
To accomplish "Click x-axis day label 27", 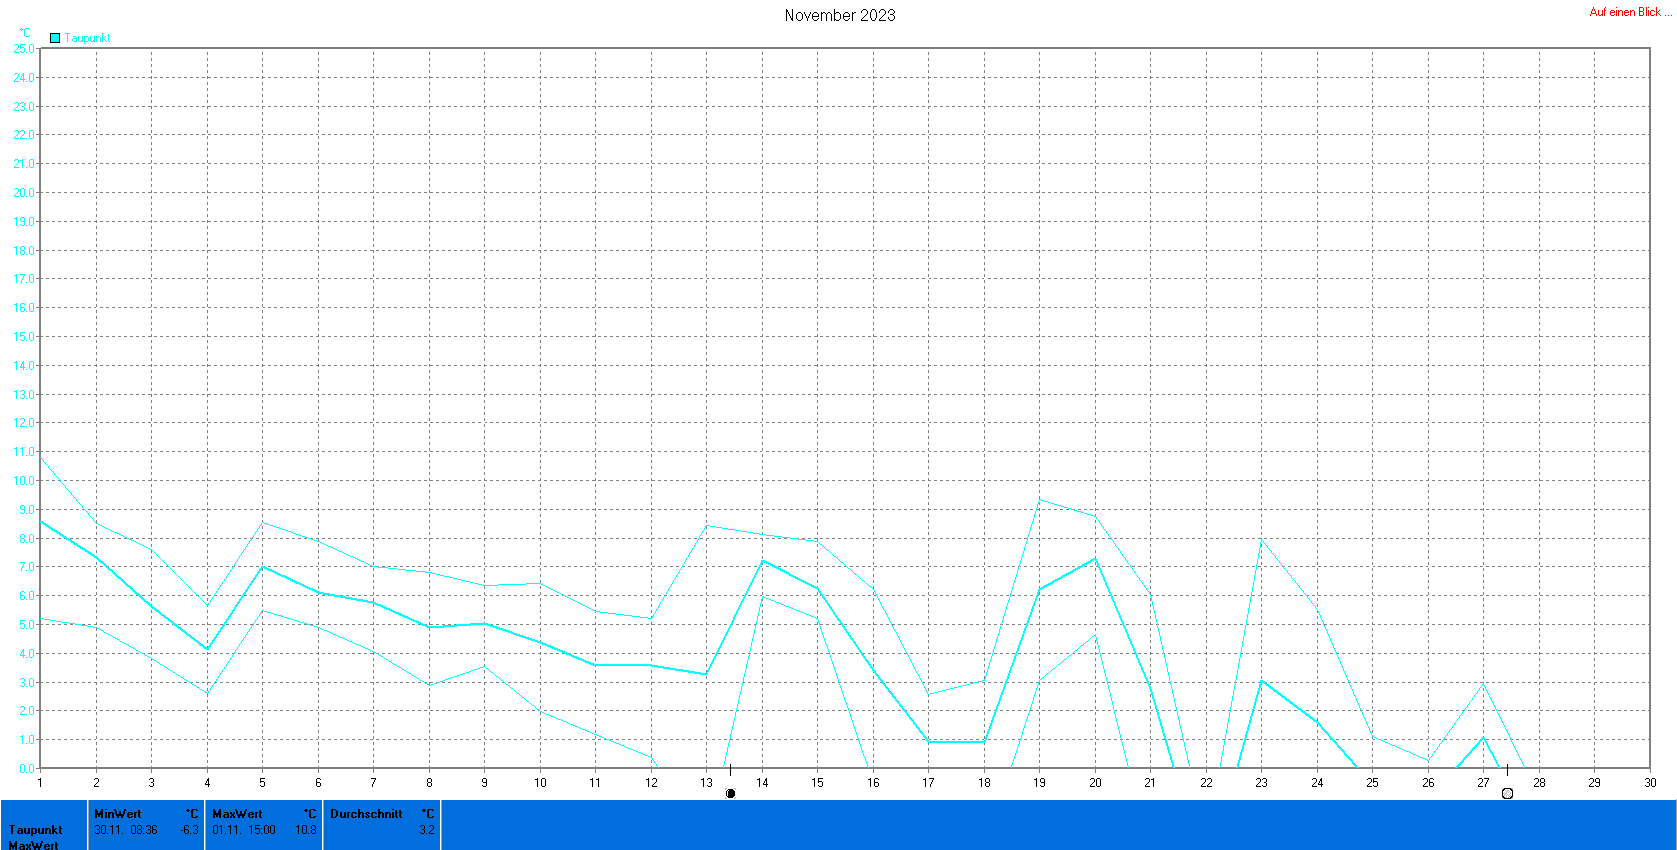I will pyautogui.click(x=1483, y=783).
